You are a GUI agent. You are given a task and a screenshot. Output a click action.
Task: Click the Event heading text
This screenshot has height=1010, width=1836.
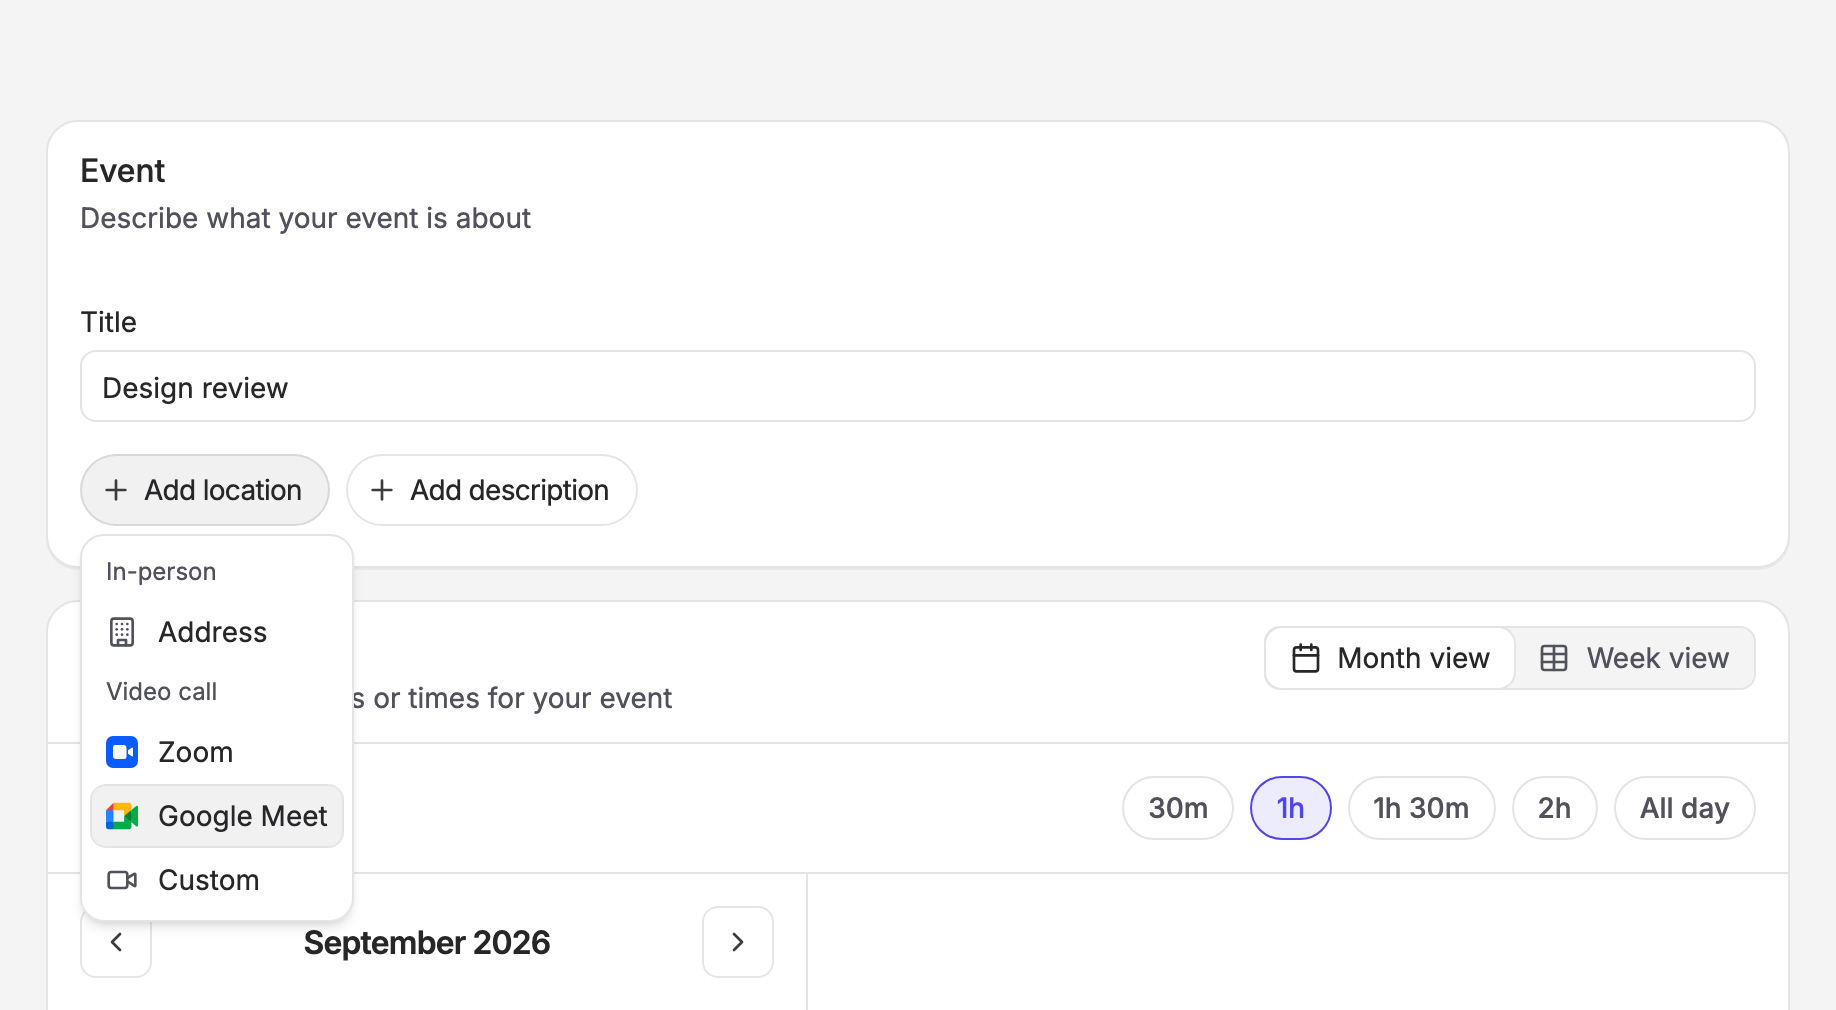(123, 171)
